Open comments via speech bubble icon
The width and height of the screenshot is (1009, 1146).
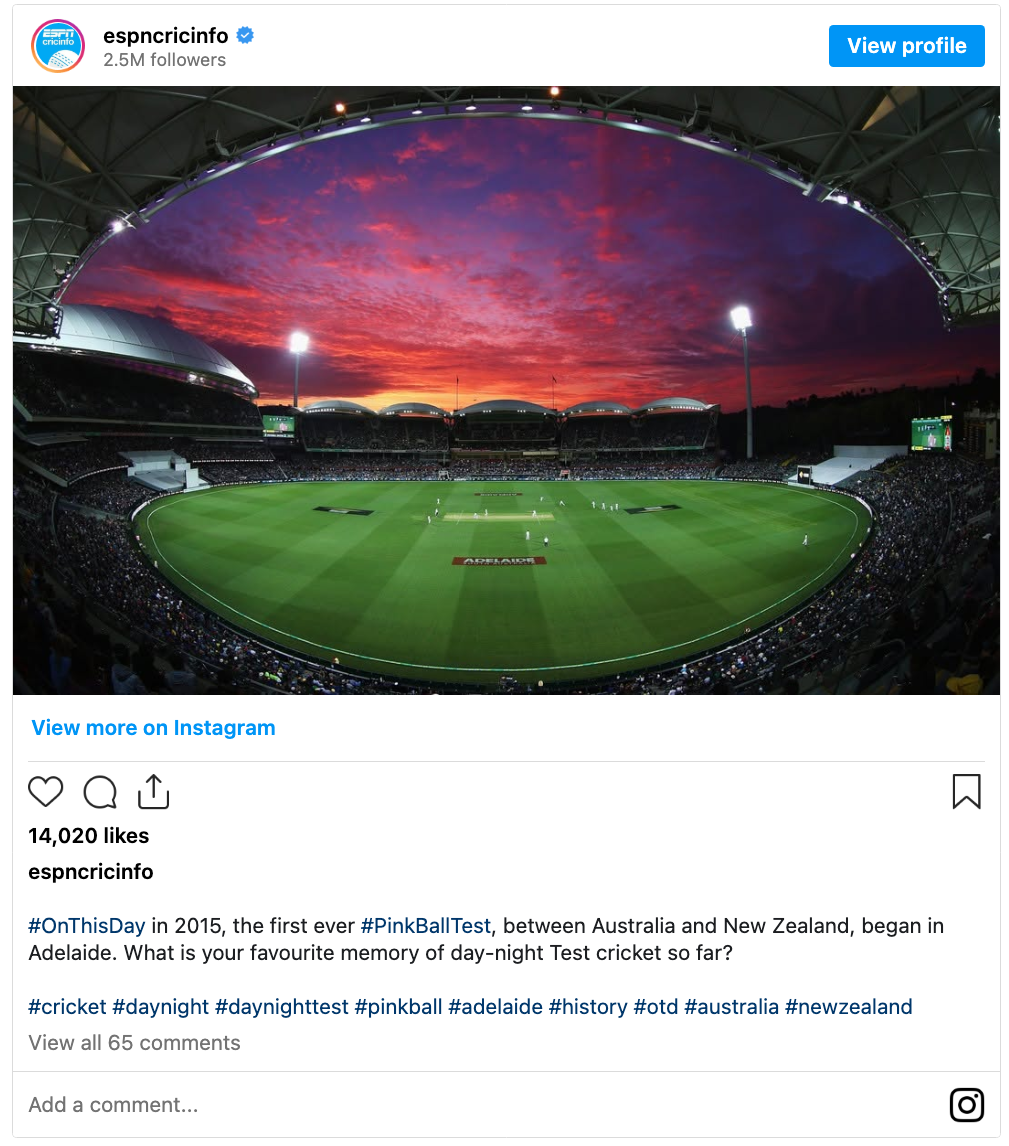pos(100,792)
